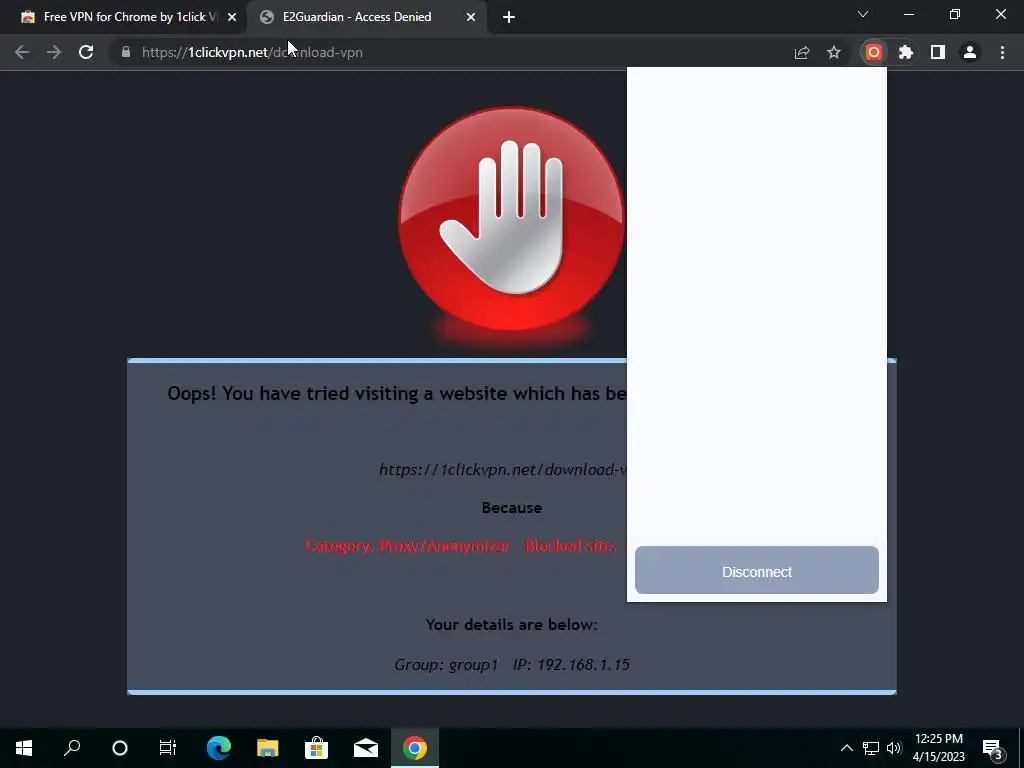Go forward to the next page
The height and width of the screenshot is (768, 1024).
coord(54,52)
